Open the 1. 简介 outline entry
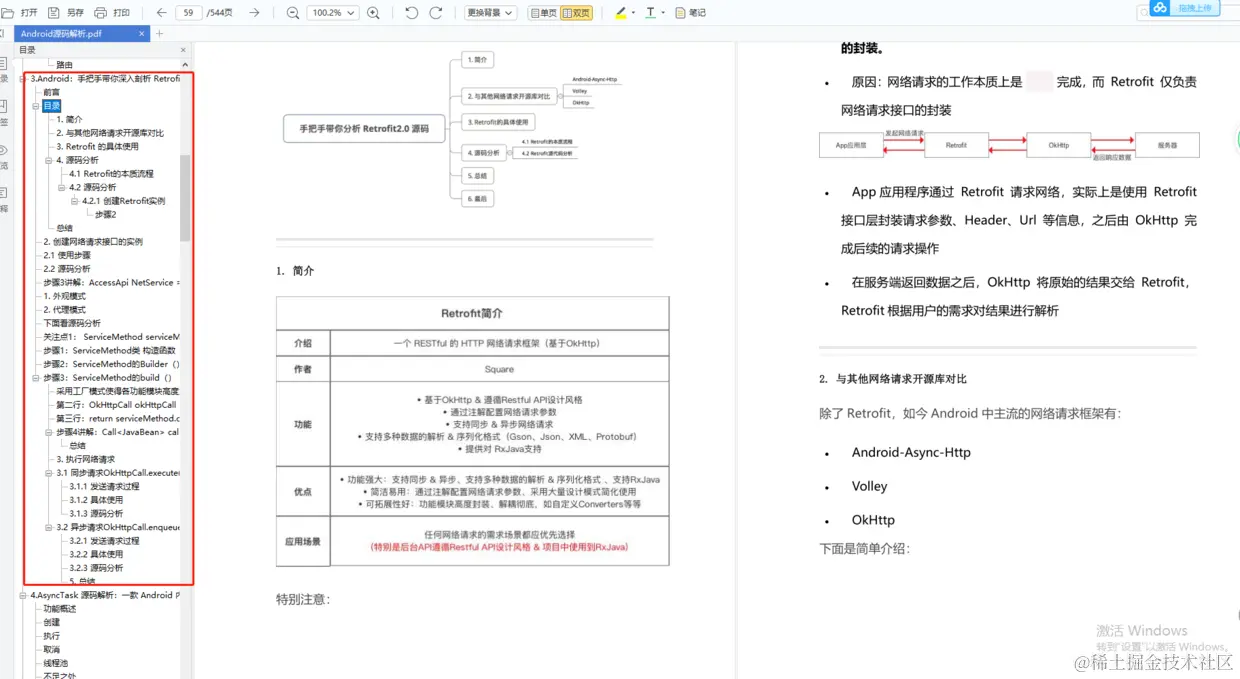Viewport: 1240px width, 679px height. click(x=70, y=119)
